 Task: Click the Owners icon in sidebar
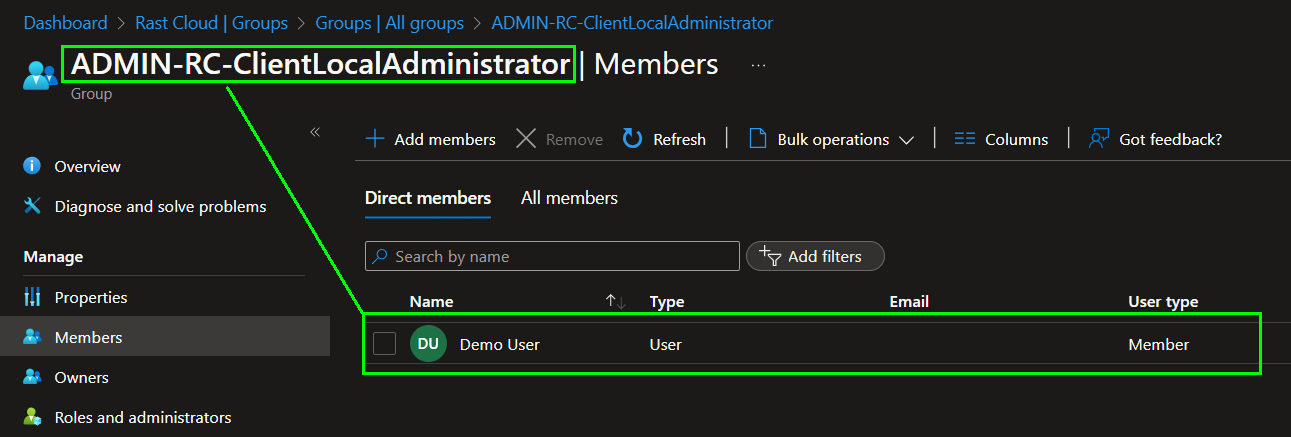[x=32, y=377]
